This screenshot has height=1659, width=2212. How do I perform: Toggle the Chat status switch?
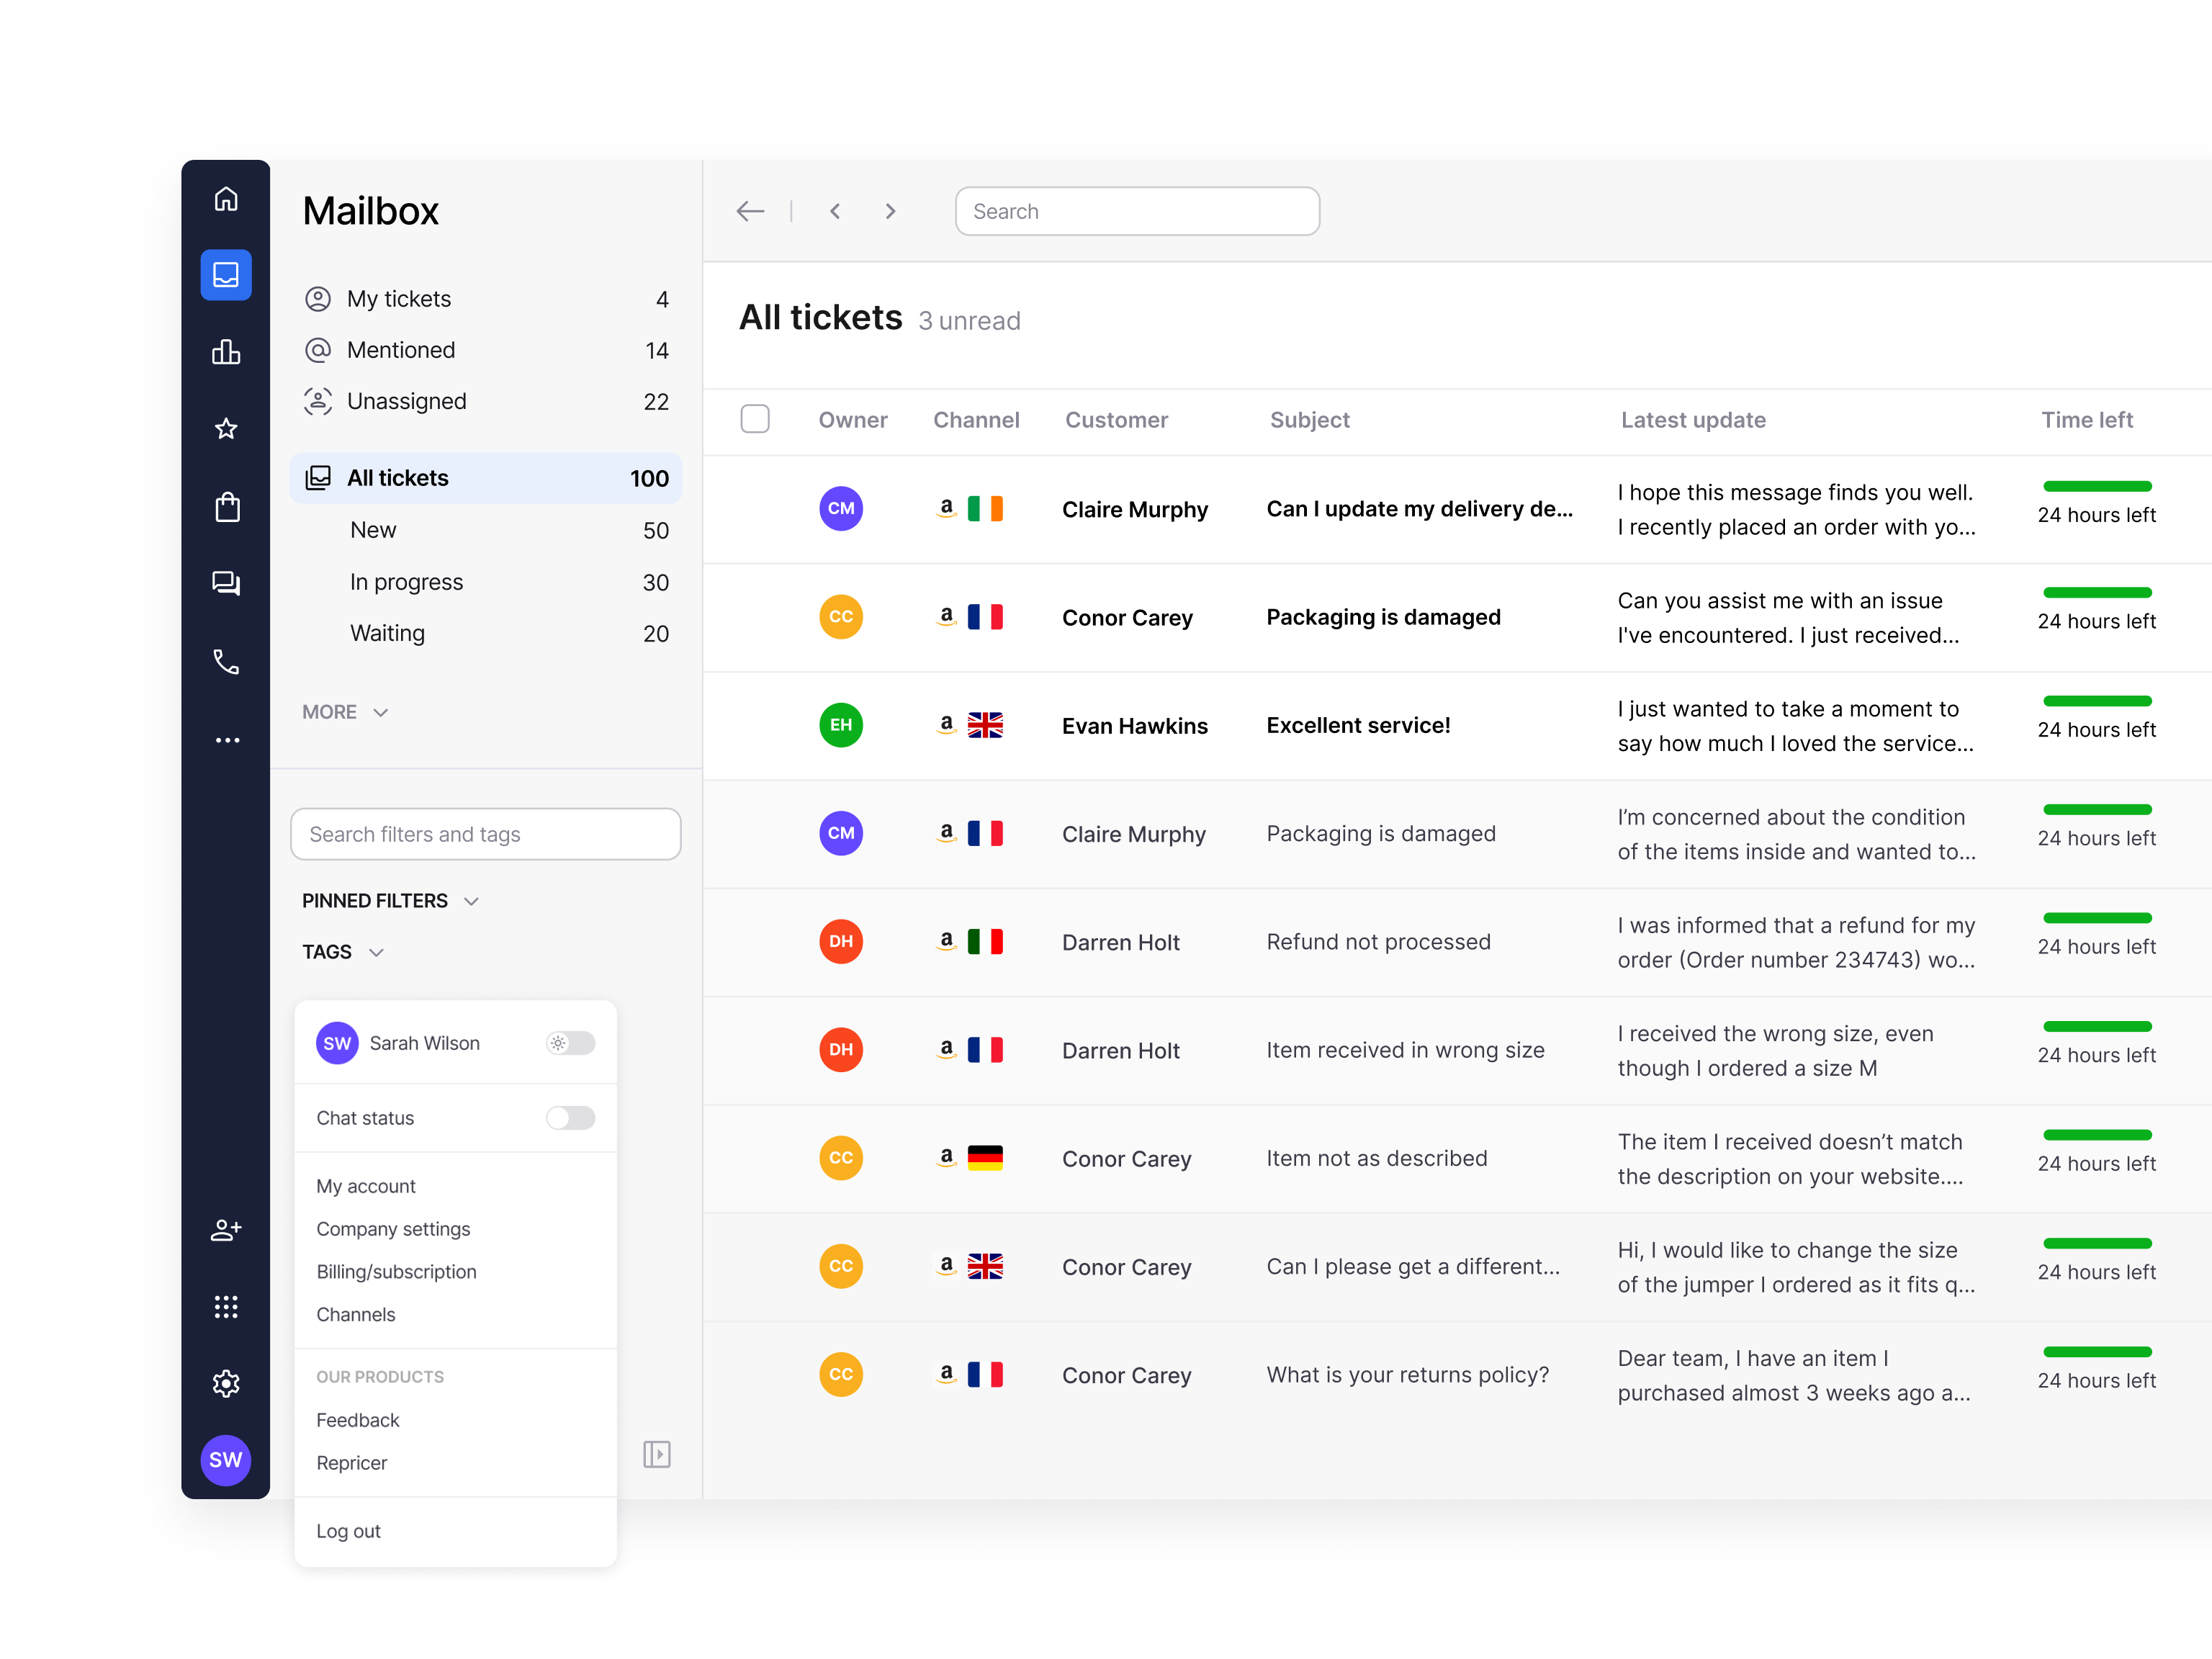570,1118
